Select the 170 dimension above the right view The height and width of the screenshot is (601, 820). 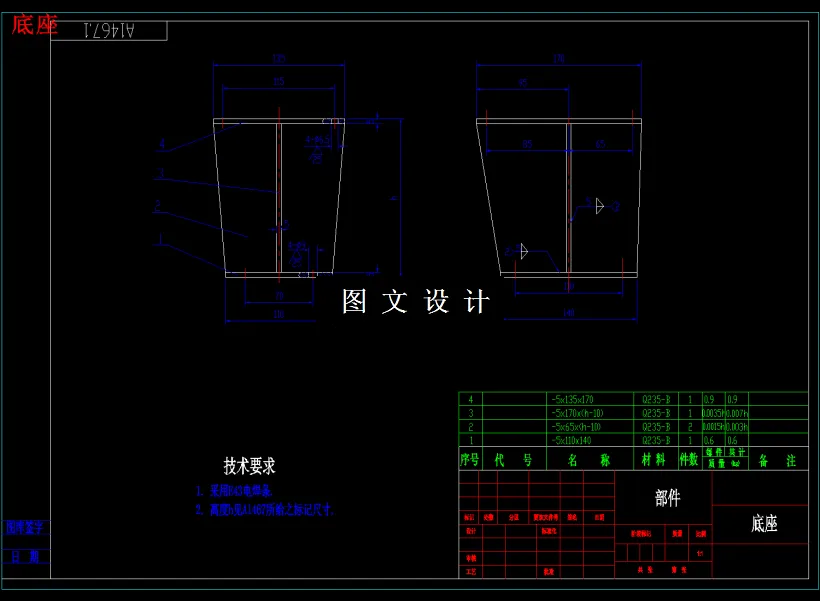tap(559, 58)
